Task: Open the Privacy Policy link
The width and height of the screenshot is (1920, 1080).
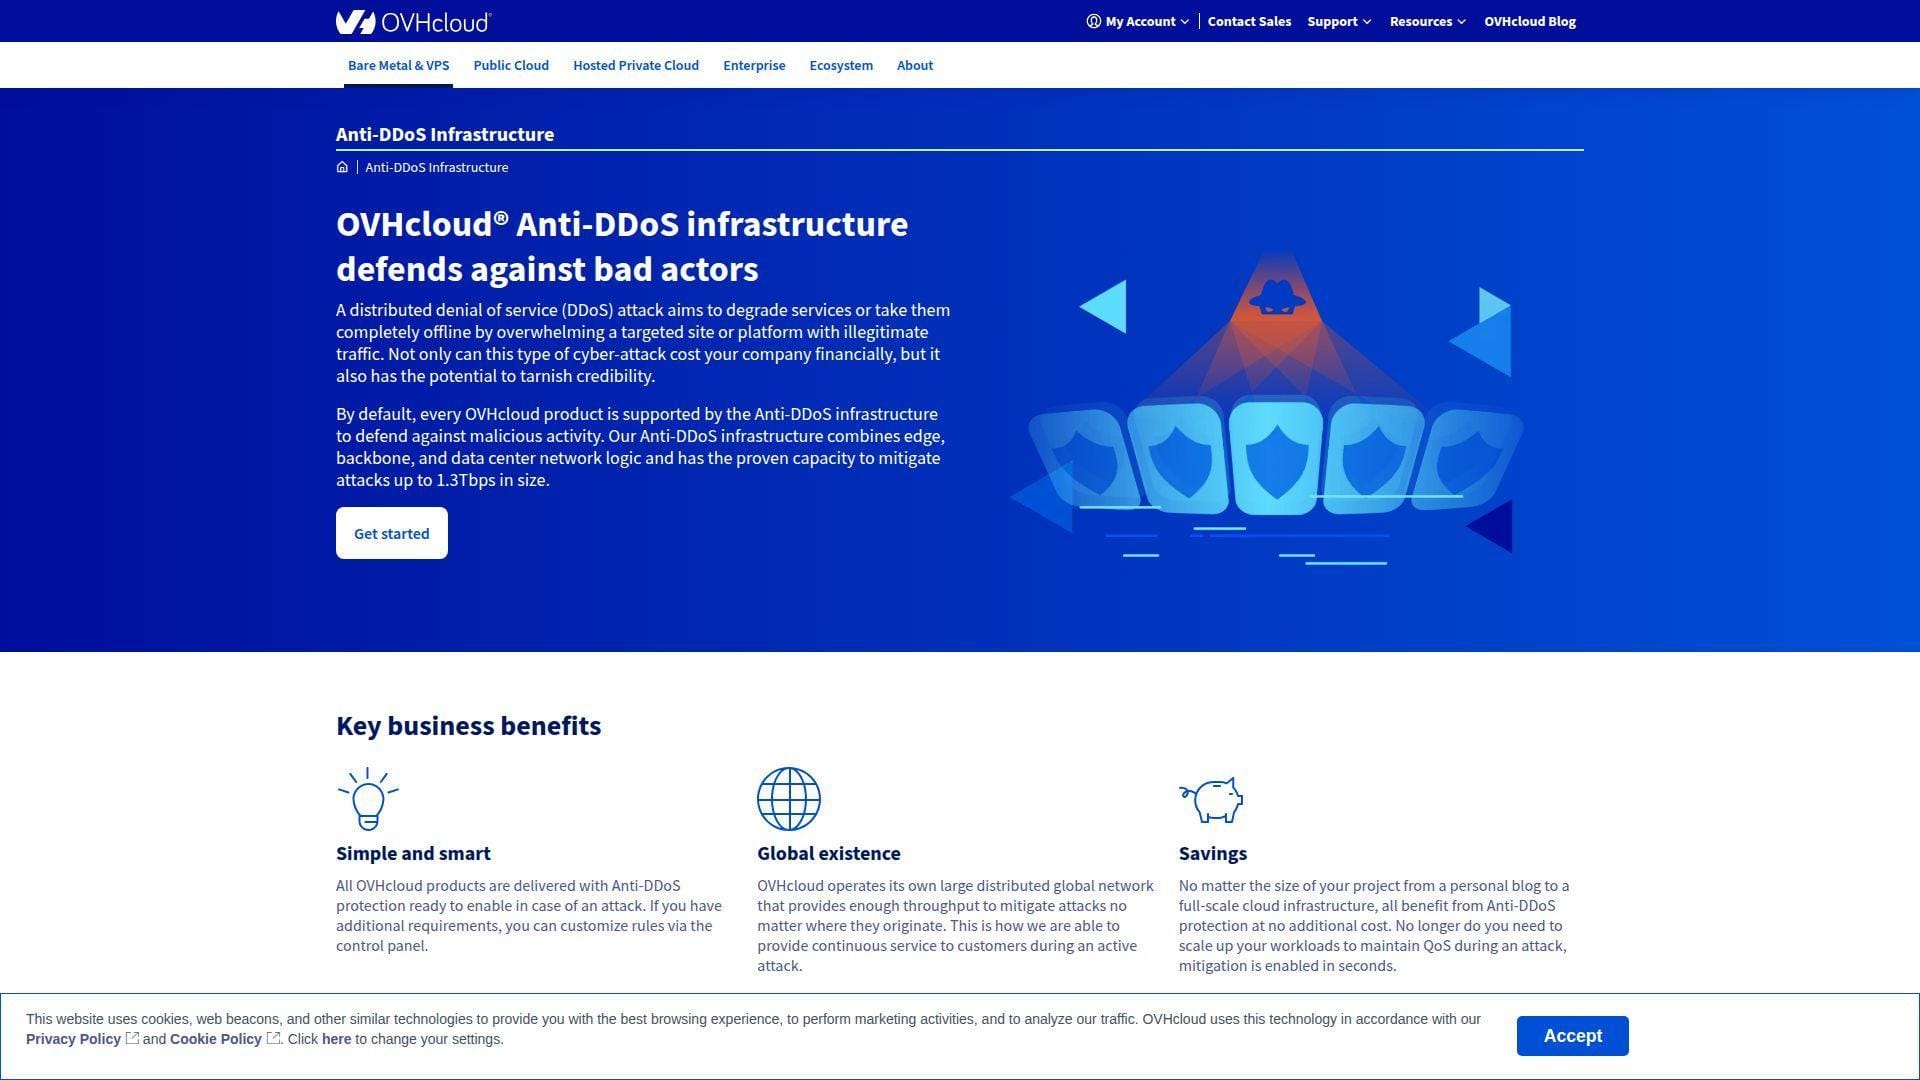Action: click(x=73, y=1039)
